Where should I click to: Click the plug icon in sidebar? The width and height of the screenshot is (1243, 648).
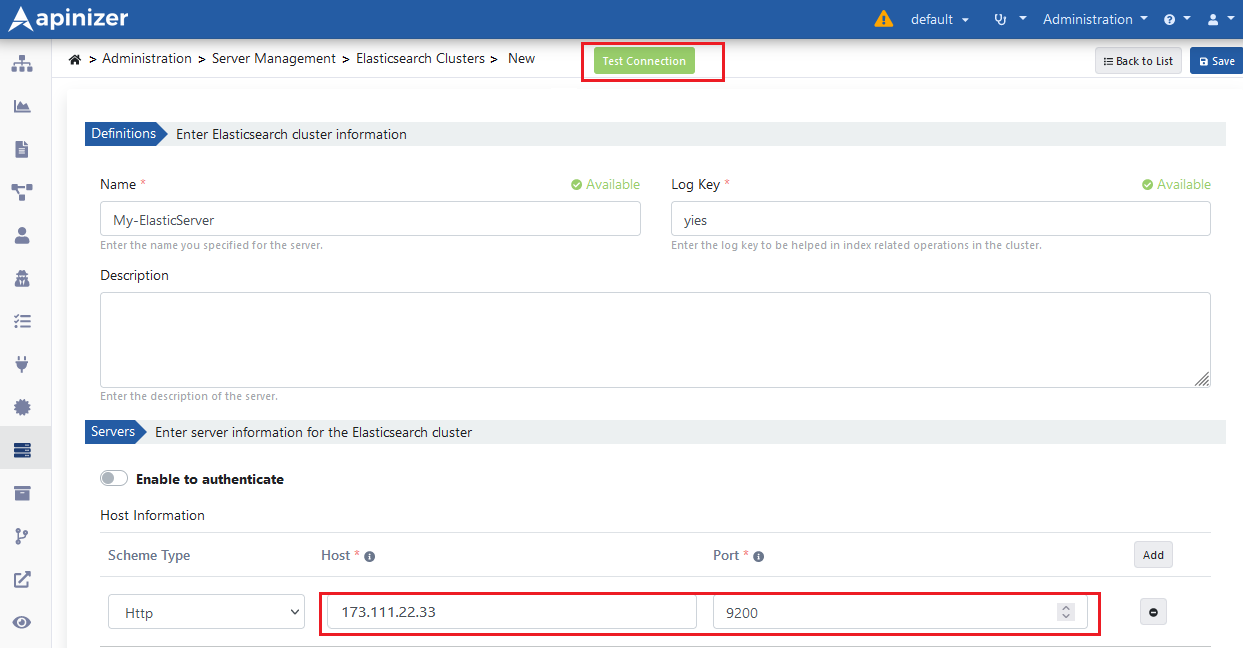(22, 364)
